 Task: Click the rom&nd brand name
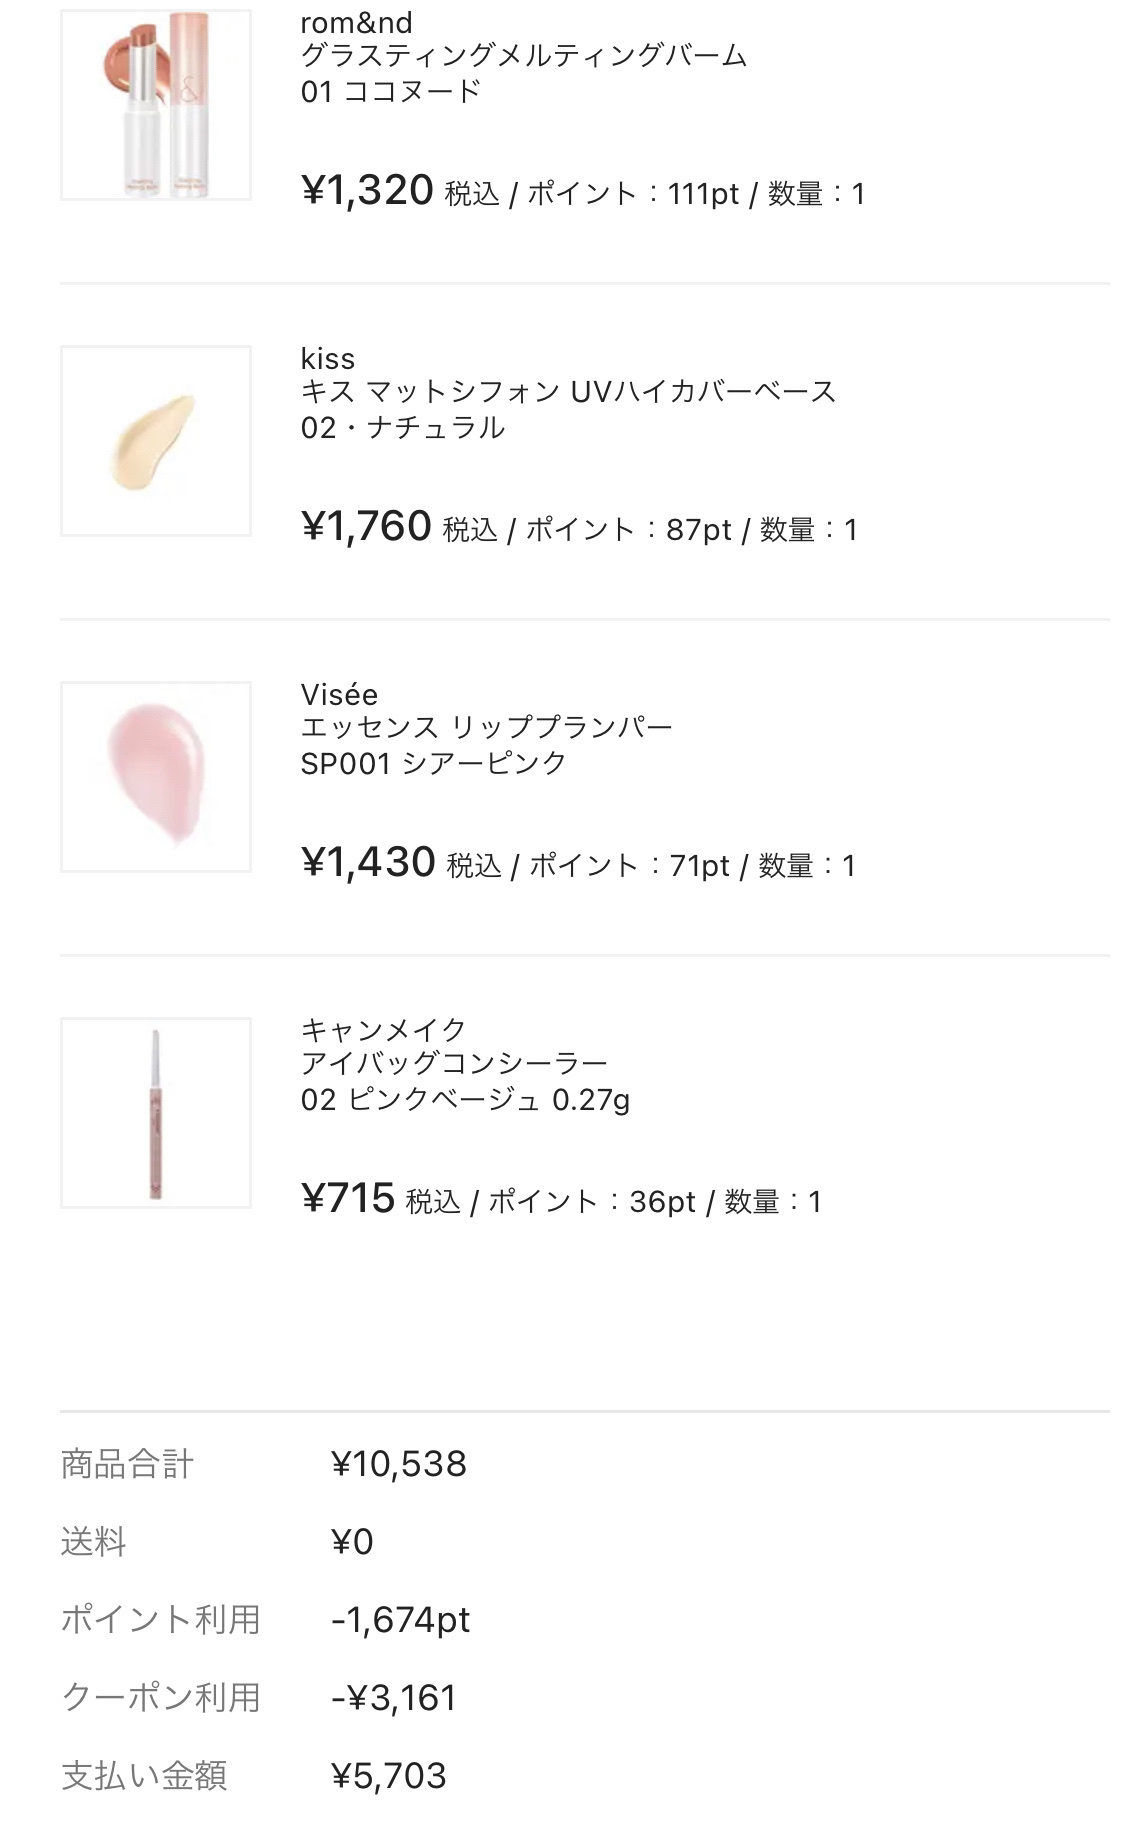click(356, 23)
